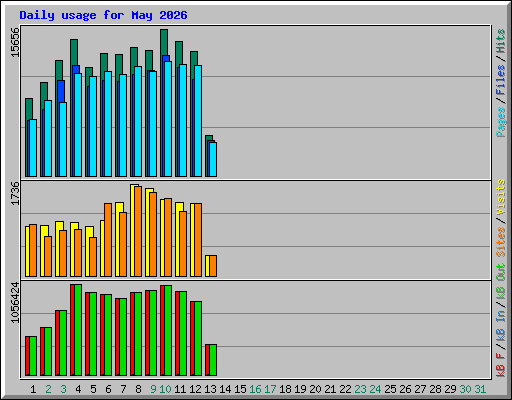The width and height of the screenshot is (512, 400).
Task: Select day 9 on the x-axis
Action: (153, 389)
